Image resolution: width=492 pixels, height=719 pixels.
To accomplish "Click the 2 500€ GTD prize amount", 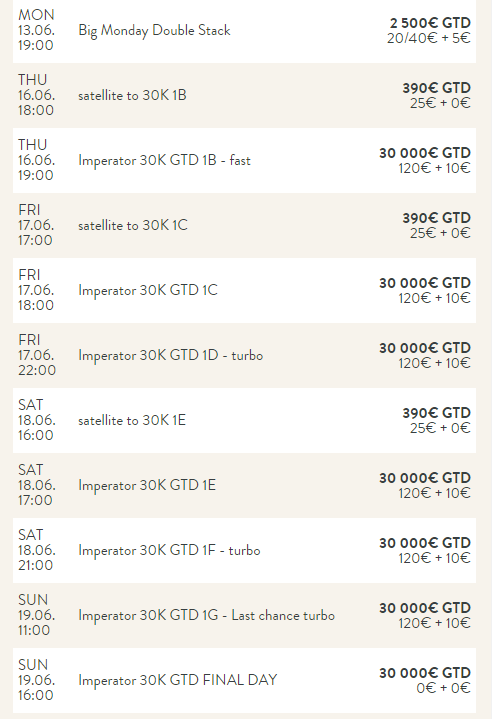I will [430, 22].
